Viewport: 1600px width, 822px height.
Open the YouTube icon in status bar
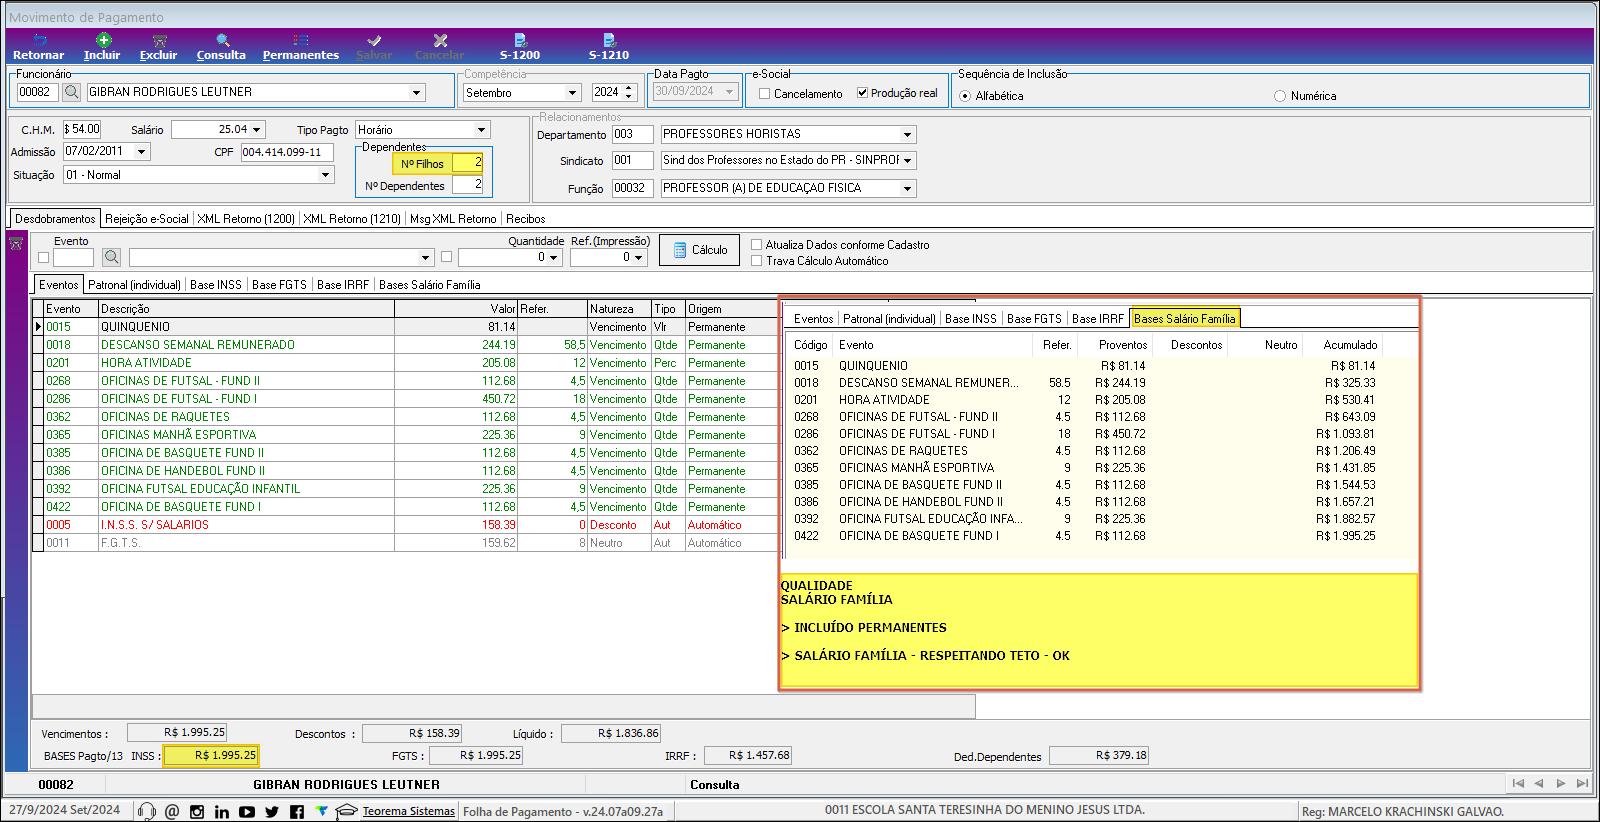(x=247, y=811)
